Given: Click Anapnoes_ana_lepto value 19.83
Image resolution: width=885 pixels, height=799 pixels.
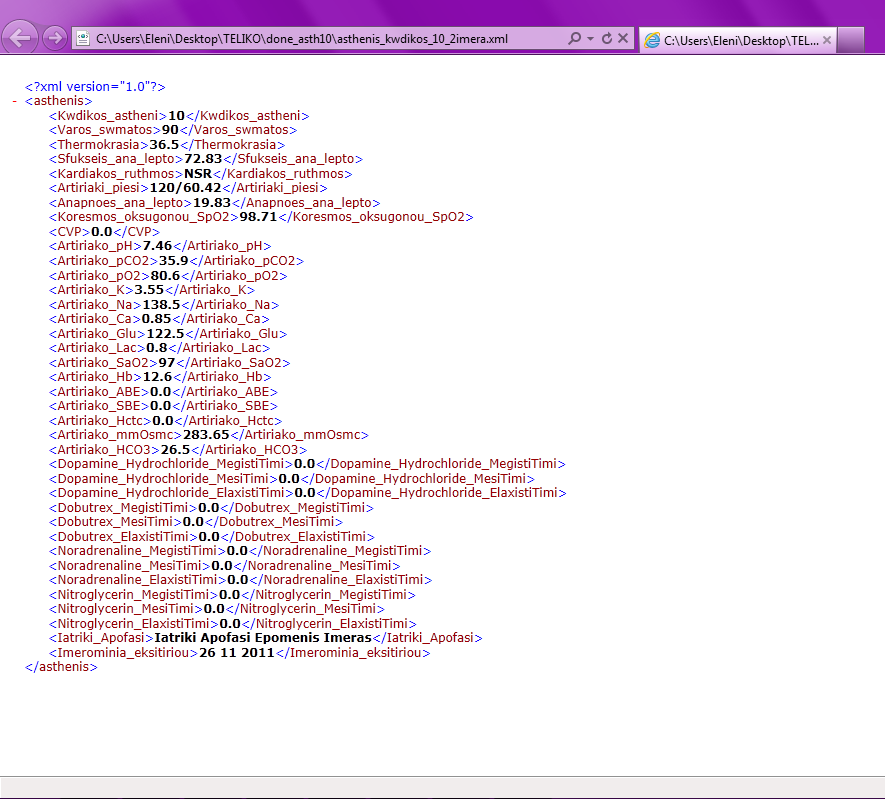Looking at the screenshot, I should (212, 203).
